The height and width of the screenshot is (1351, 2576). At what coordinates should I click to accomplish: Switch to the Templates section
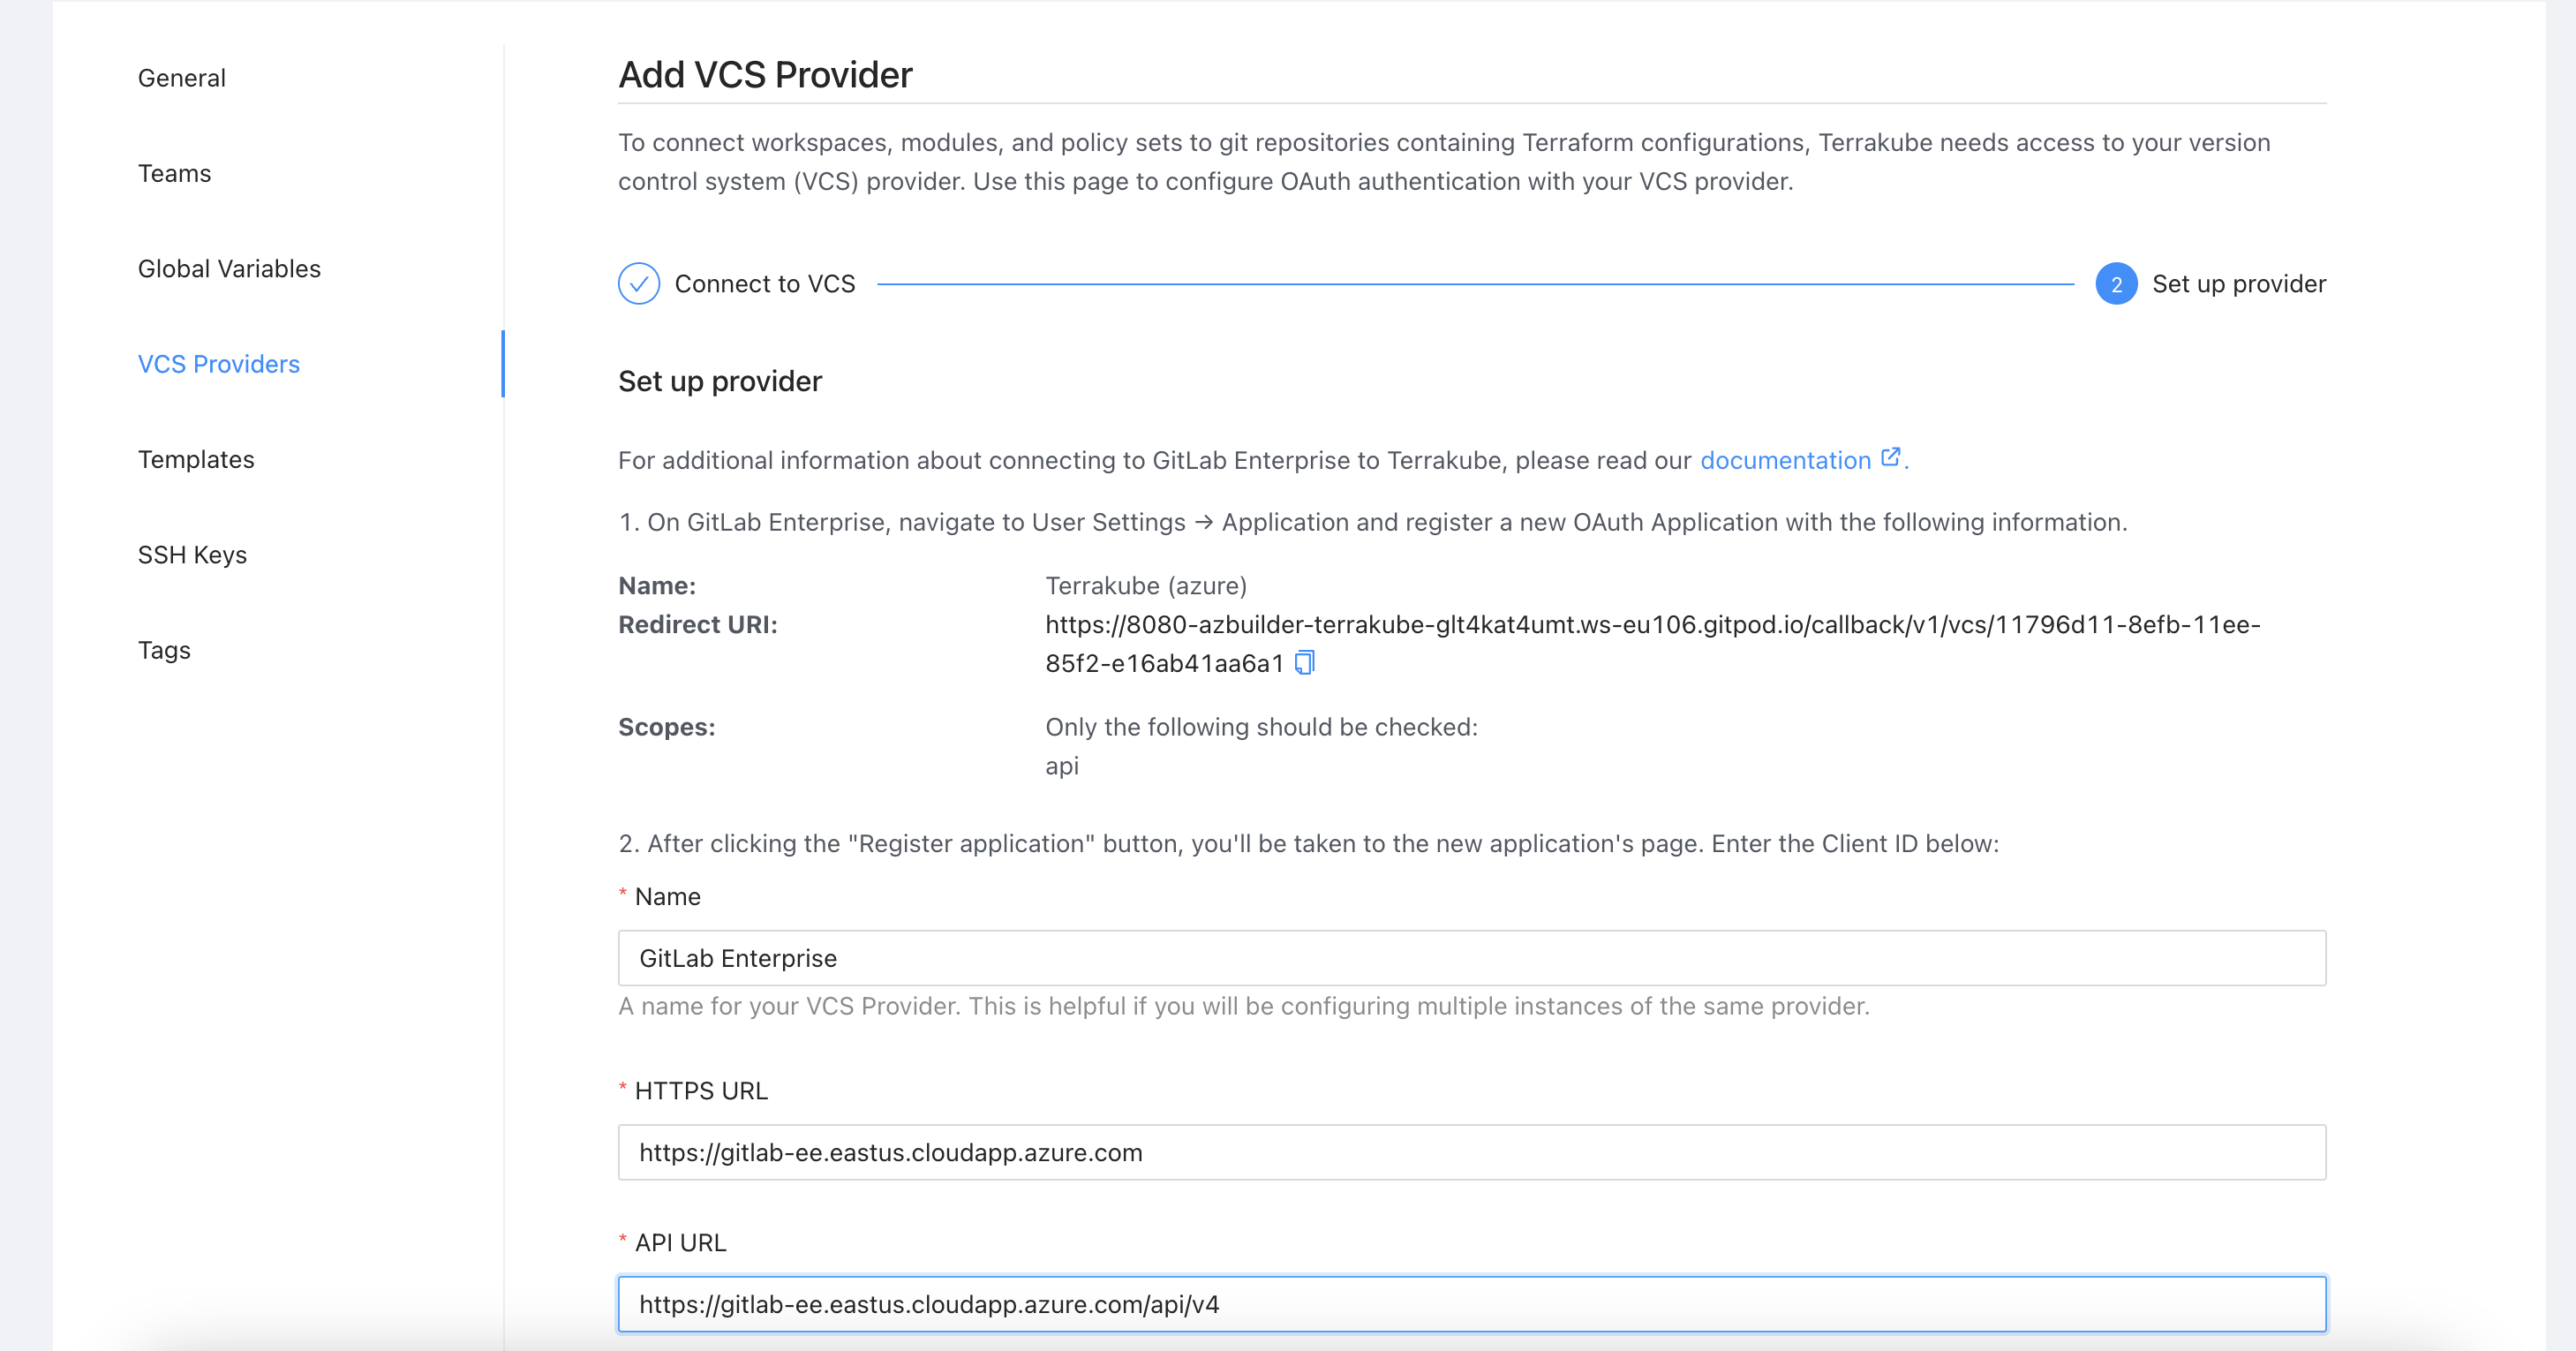point(196,459)
